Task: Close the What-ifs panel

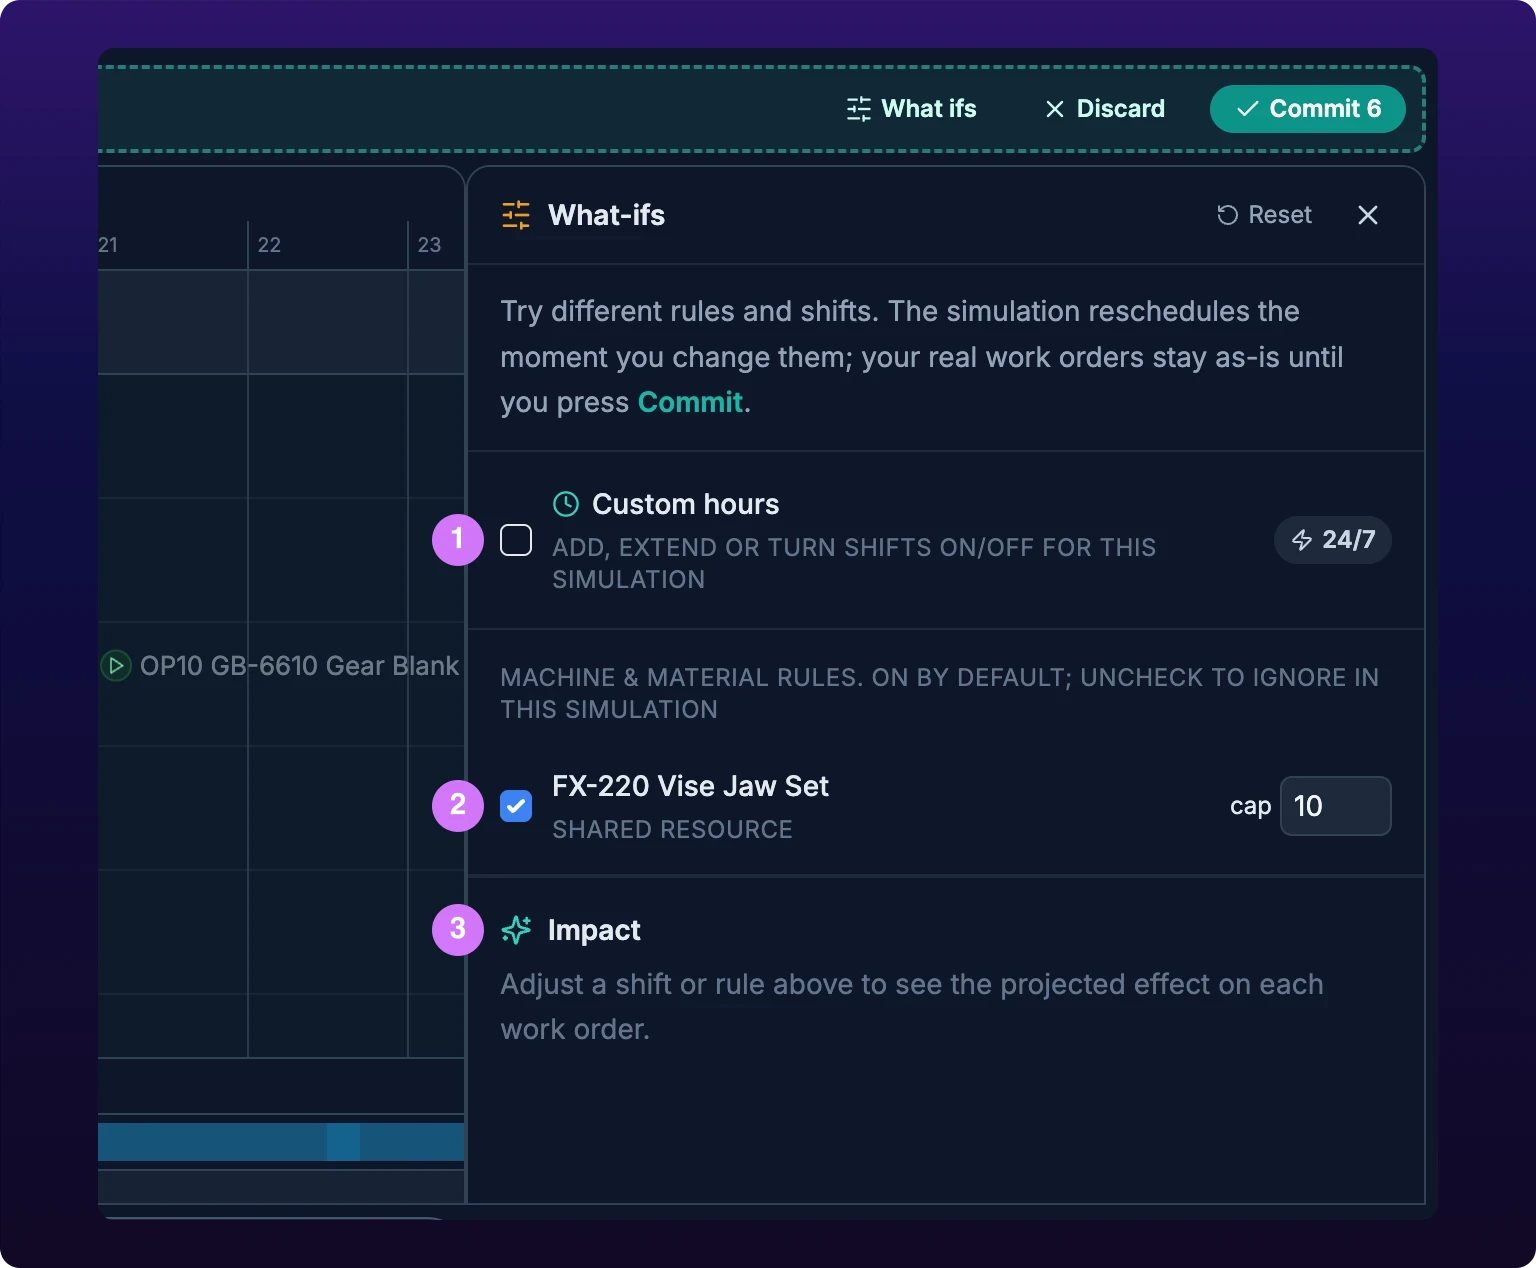Action: (x=1368, y=215)
